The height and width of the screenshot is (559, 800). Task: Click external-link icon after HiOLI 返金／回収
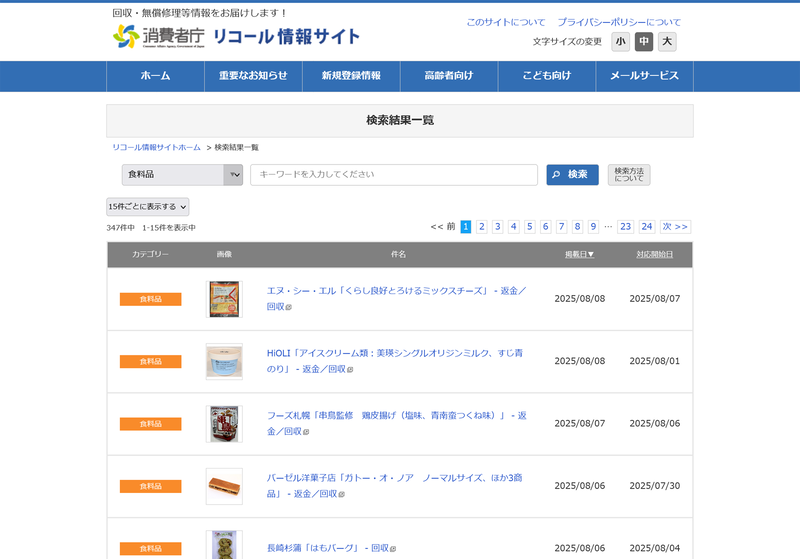350,369
